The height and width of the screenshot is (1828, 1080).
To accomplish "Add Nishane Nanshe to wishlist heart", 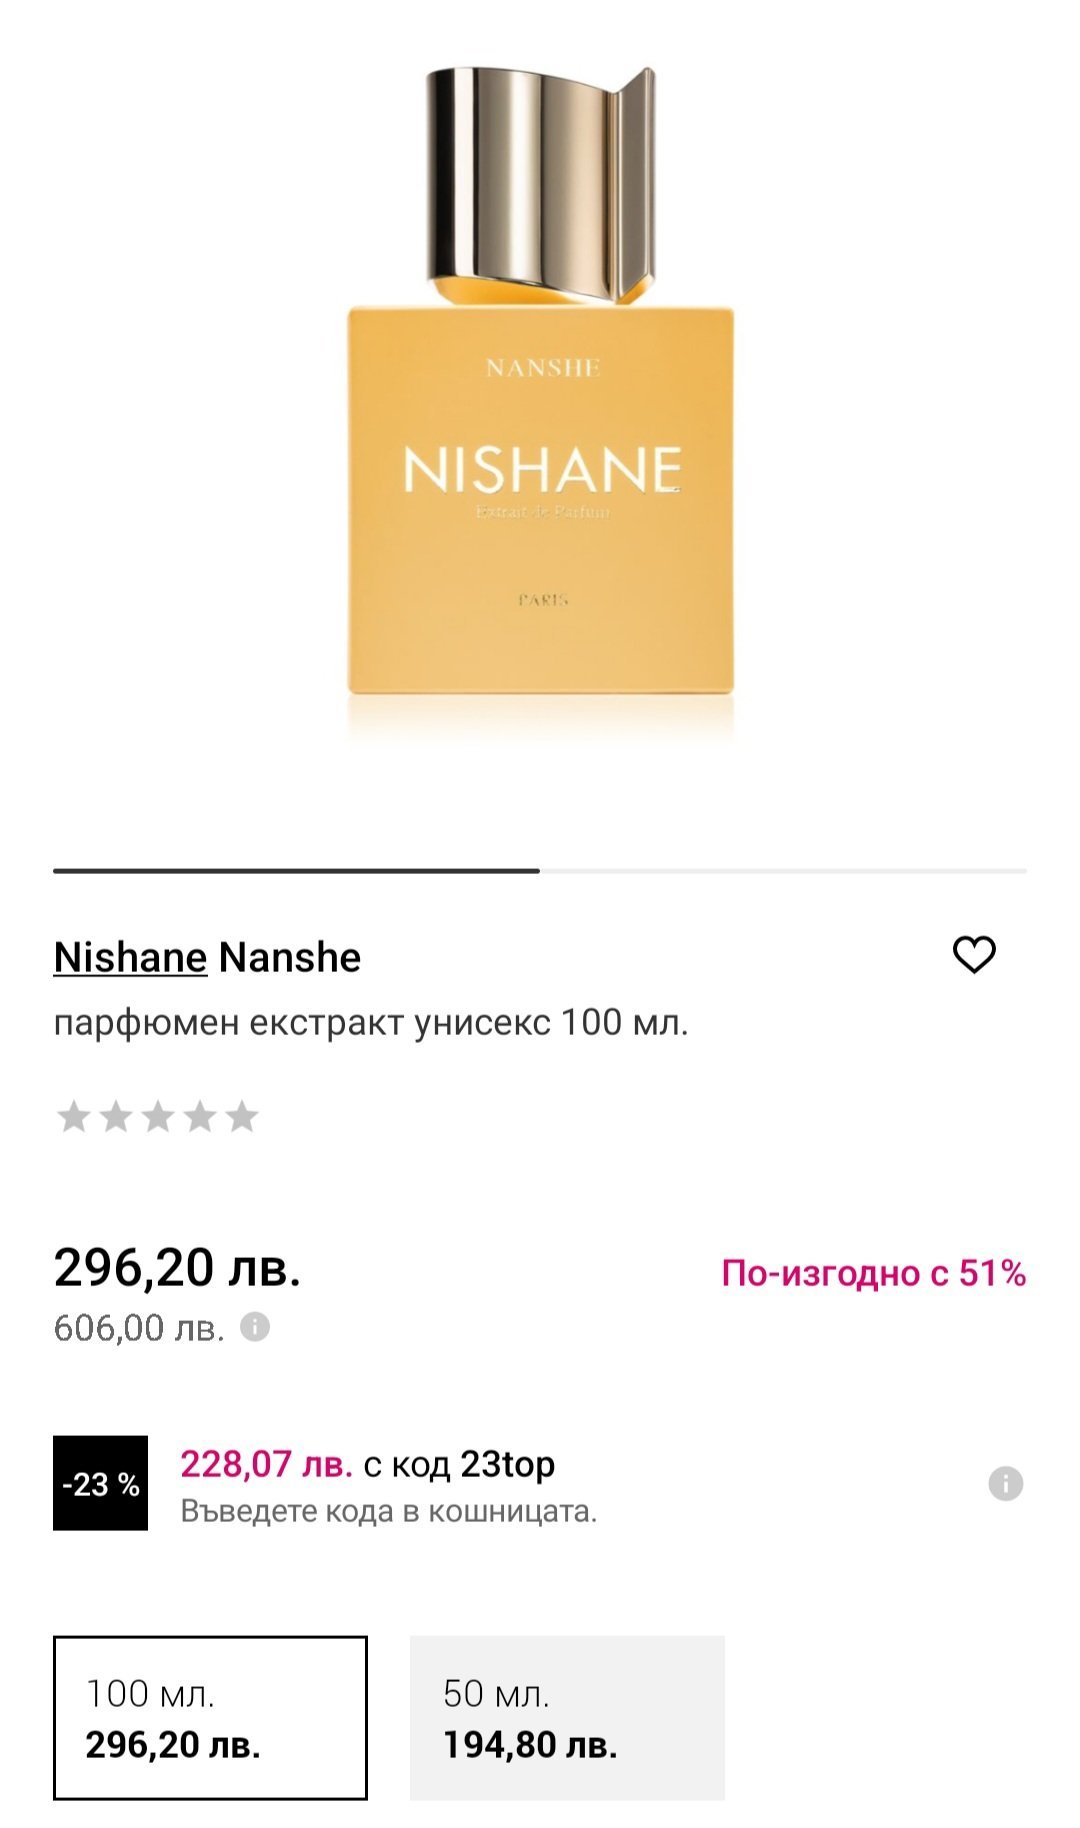I will pyautogui.click(x=974, y=955).
